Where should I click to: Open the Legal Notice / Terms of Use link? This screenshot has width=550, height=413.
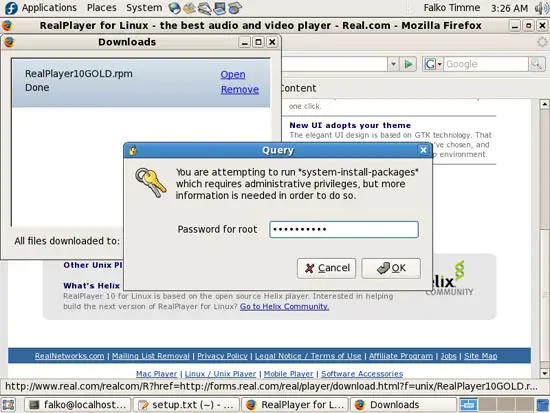click(308, 356)
